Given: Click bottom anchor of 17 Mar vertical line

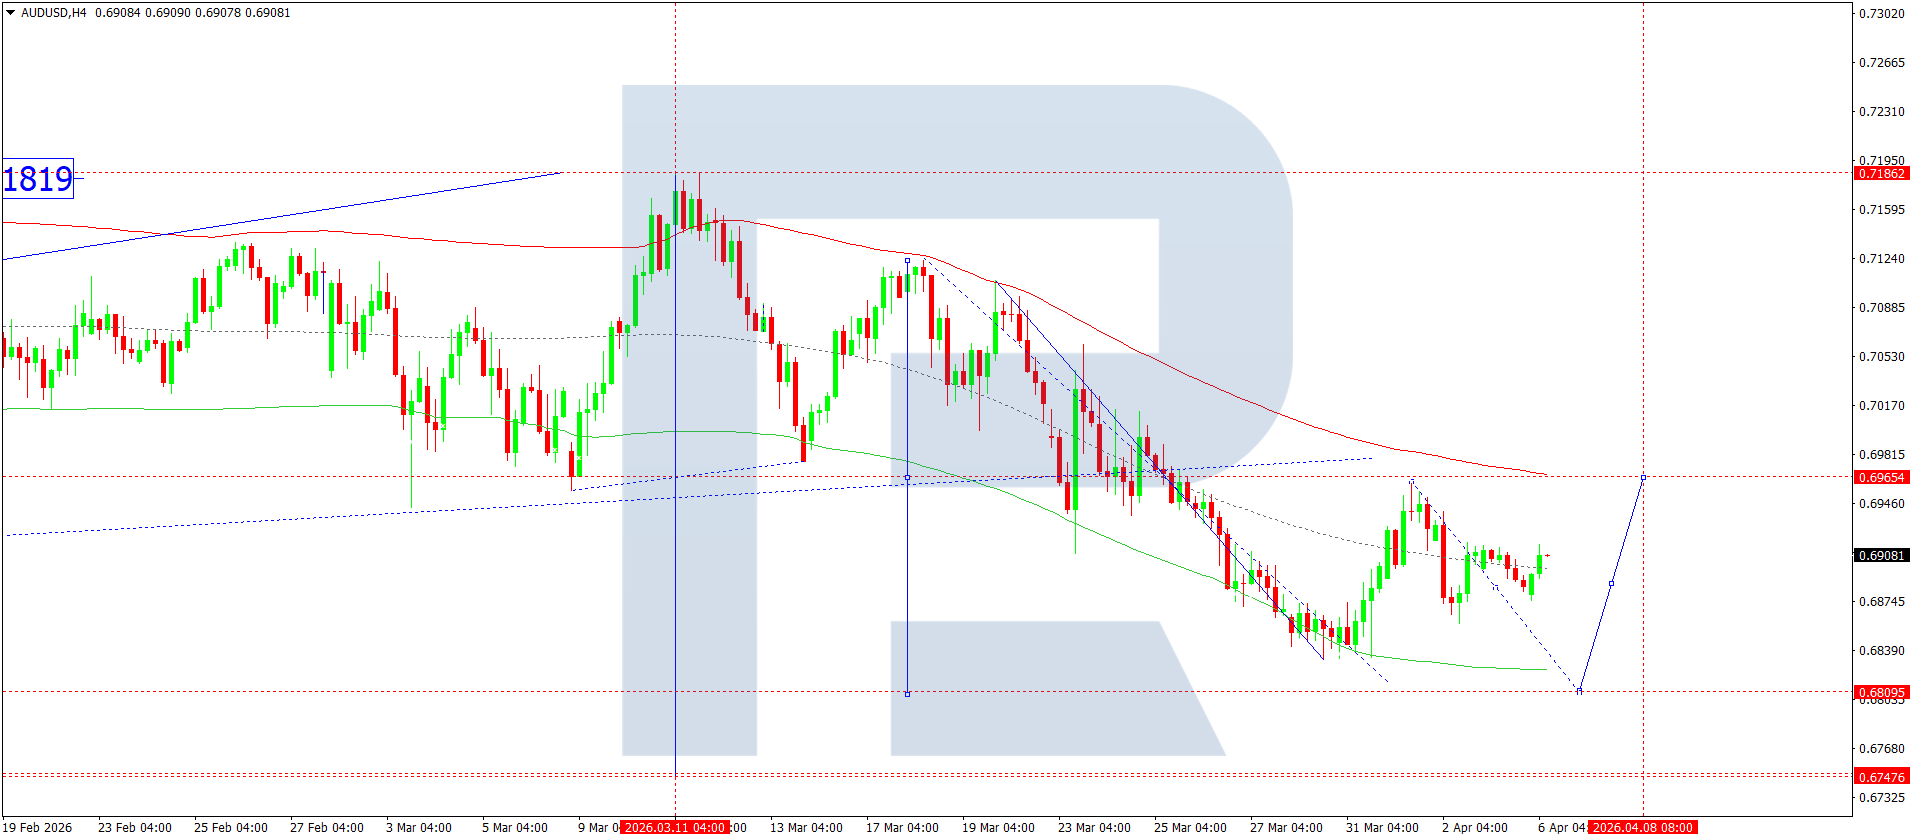Looking at the screenshot, I should pos(907,693).
